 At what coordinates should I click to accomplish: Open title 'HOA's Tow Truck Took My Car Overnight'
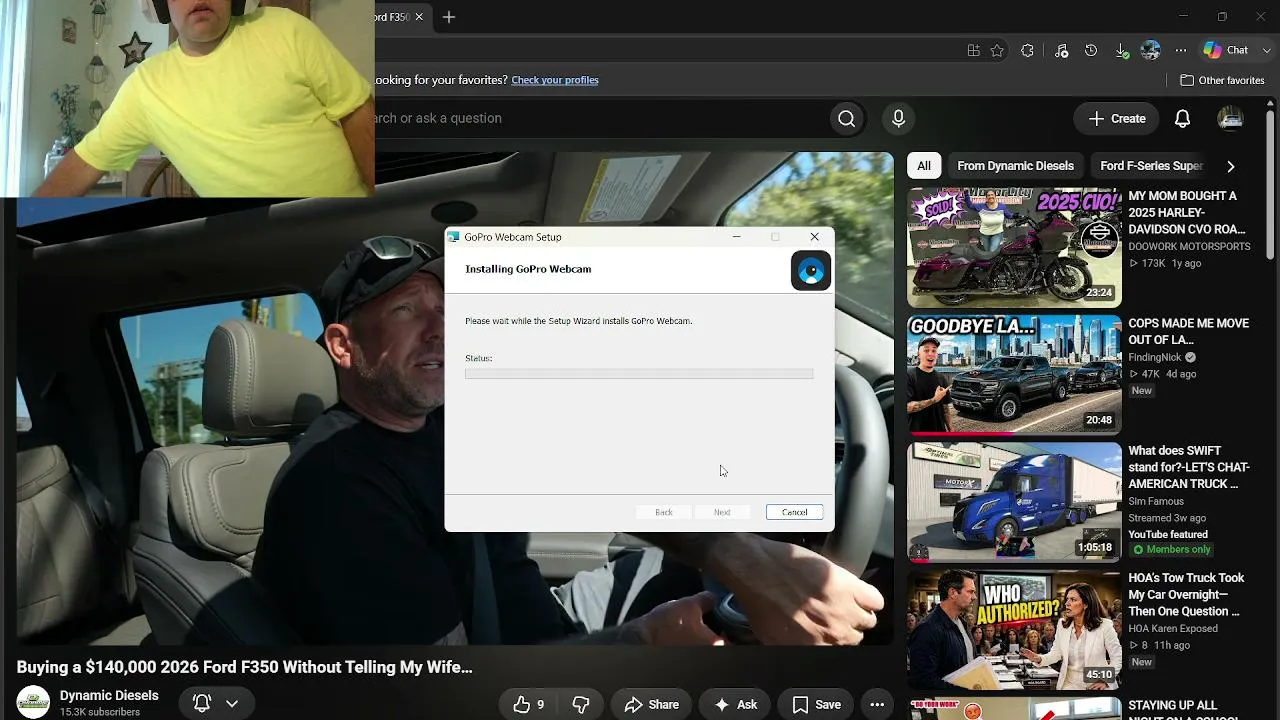pos(1186,594)
